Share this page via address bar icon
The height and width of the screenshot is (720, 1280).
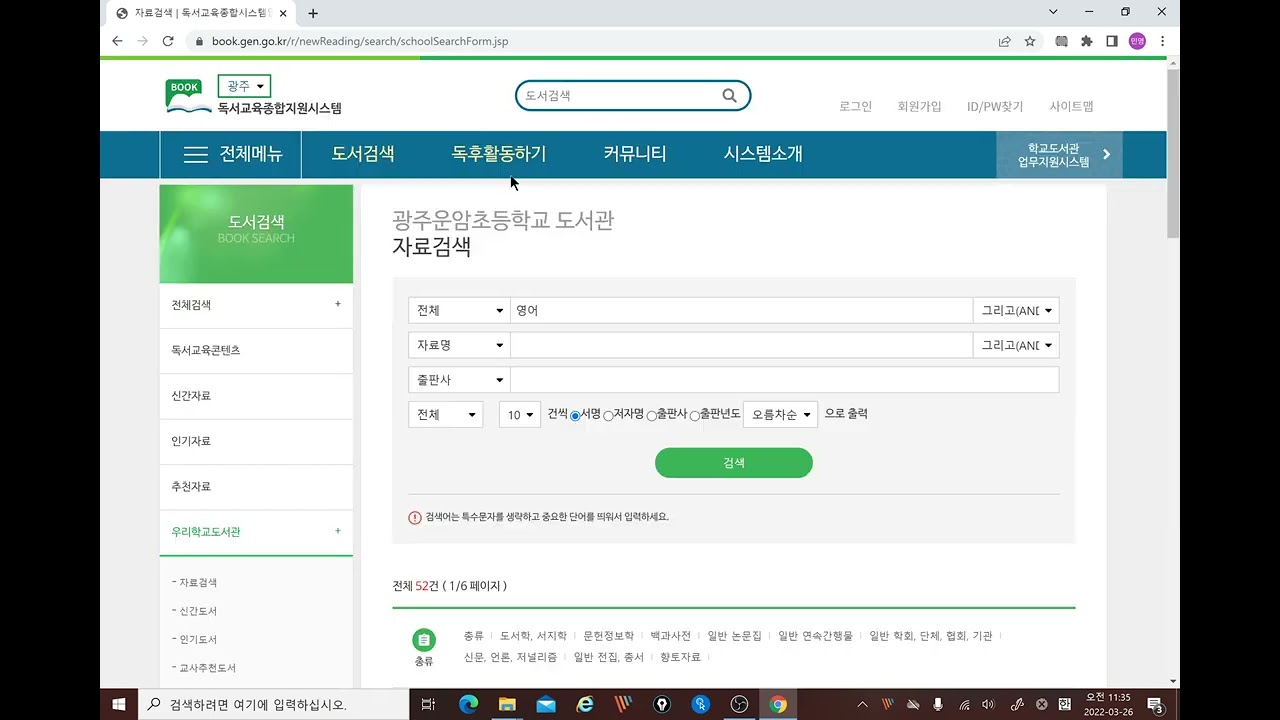1004,41
